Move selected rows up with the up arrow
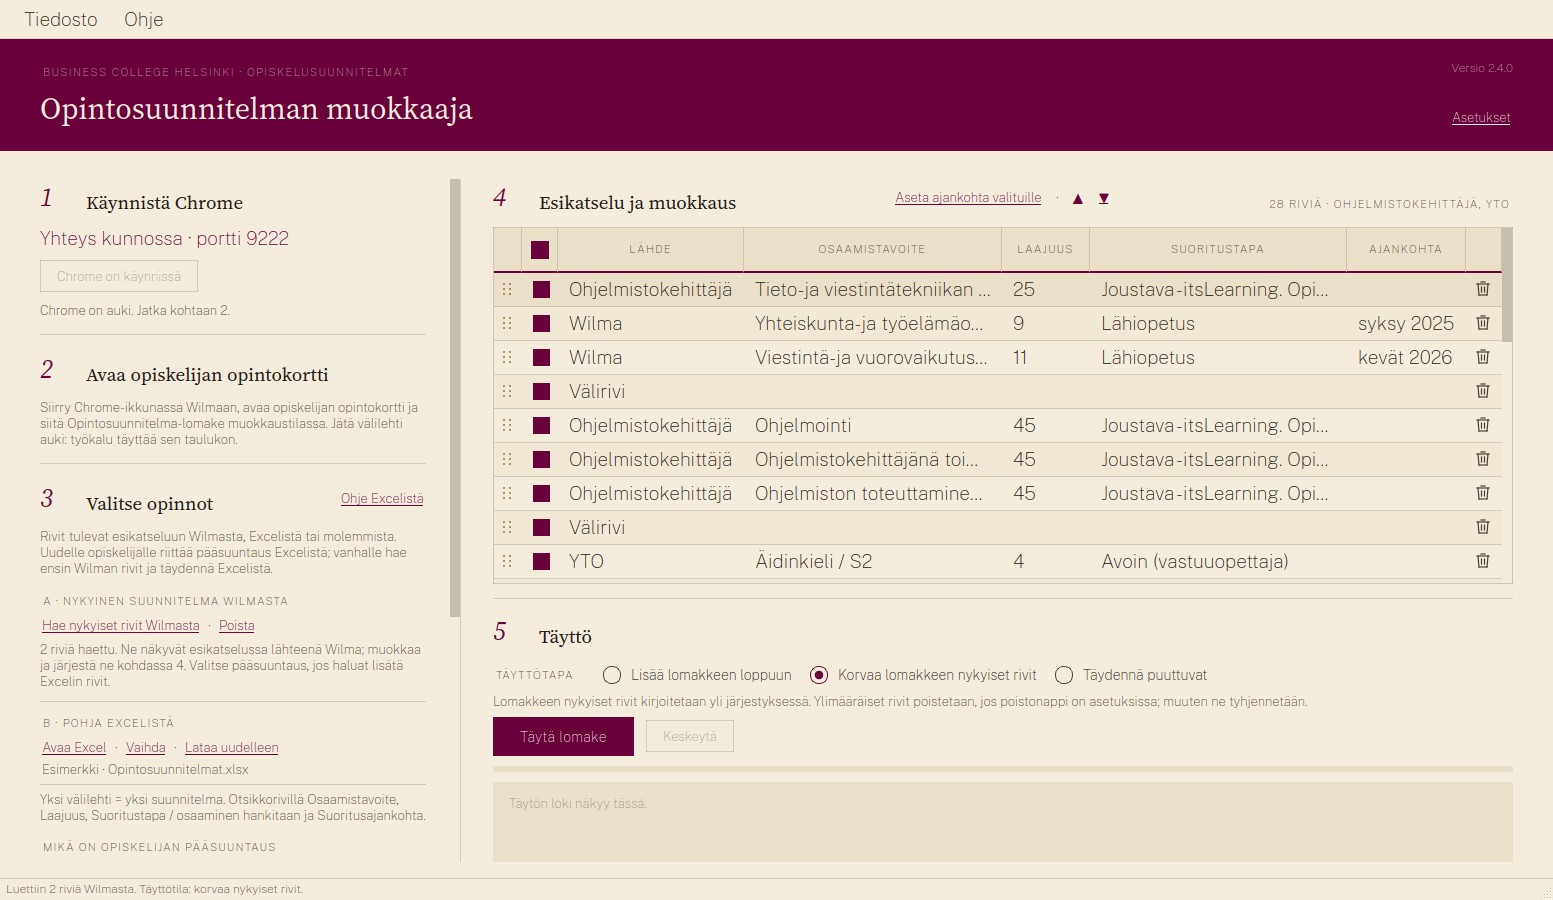This screenshot has width=1553, height=900. pyautogui.click(x=1078, y=199)
